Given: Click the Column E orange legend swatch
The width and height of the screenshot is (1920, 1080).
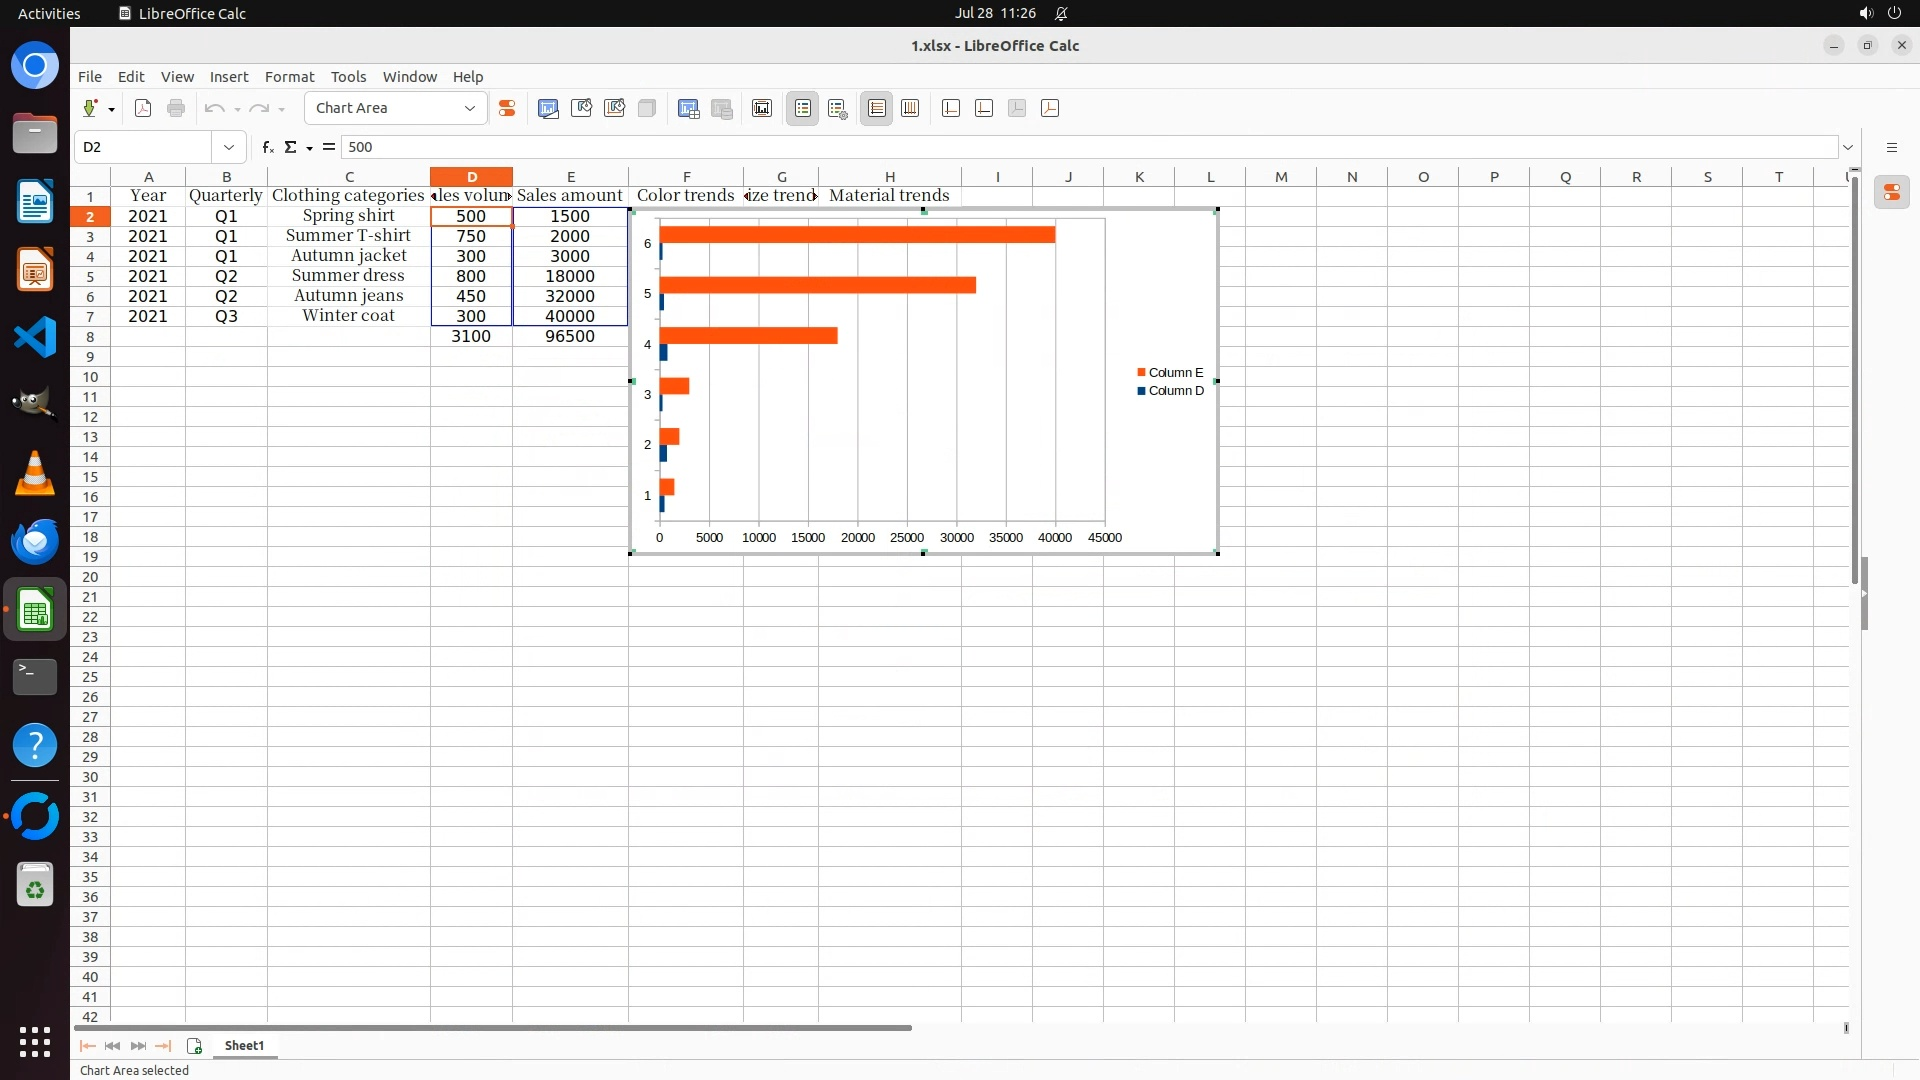Looking at the screenshot, I should [x=1141, y=373].
